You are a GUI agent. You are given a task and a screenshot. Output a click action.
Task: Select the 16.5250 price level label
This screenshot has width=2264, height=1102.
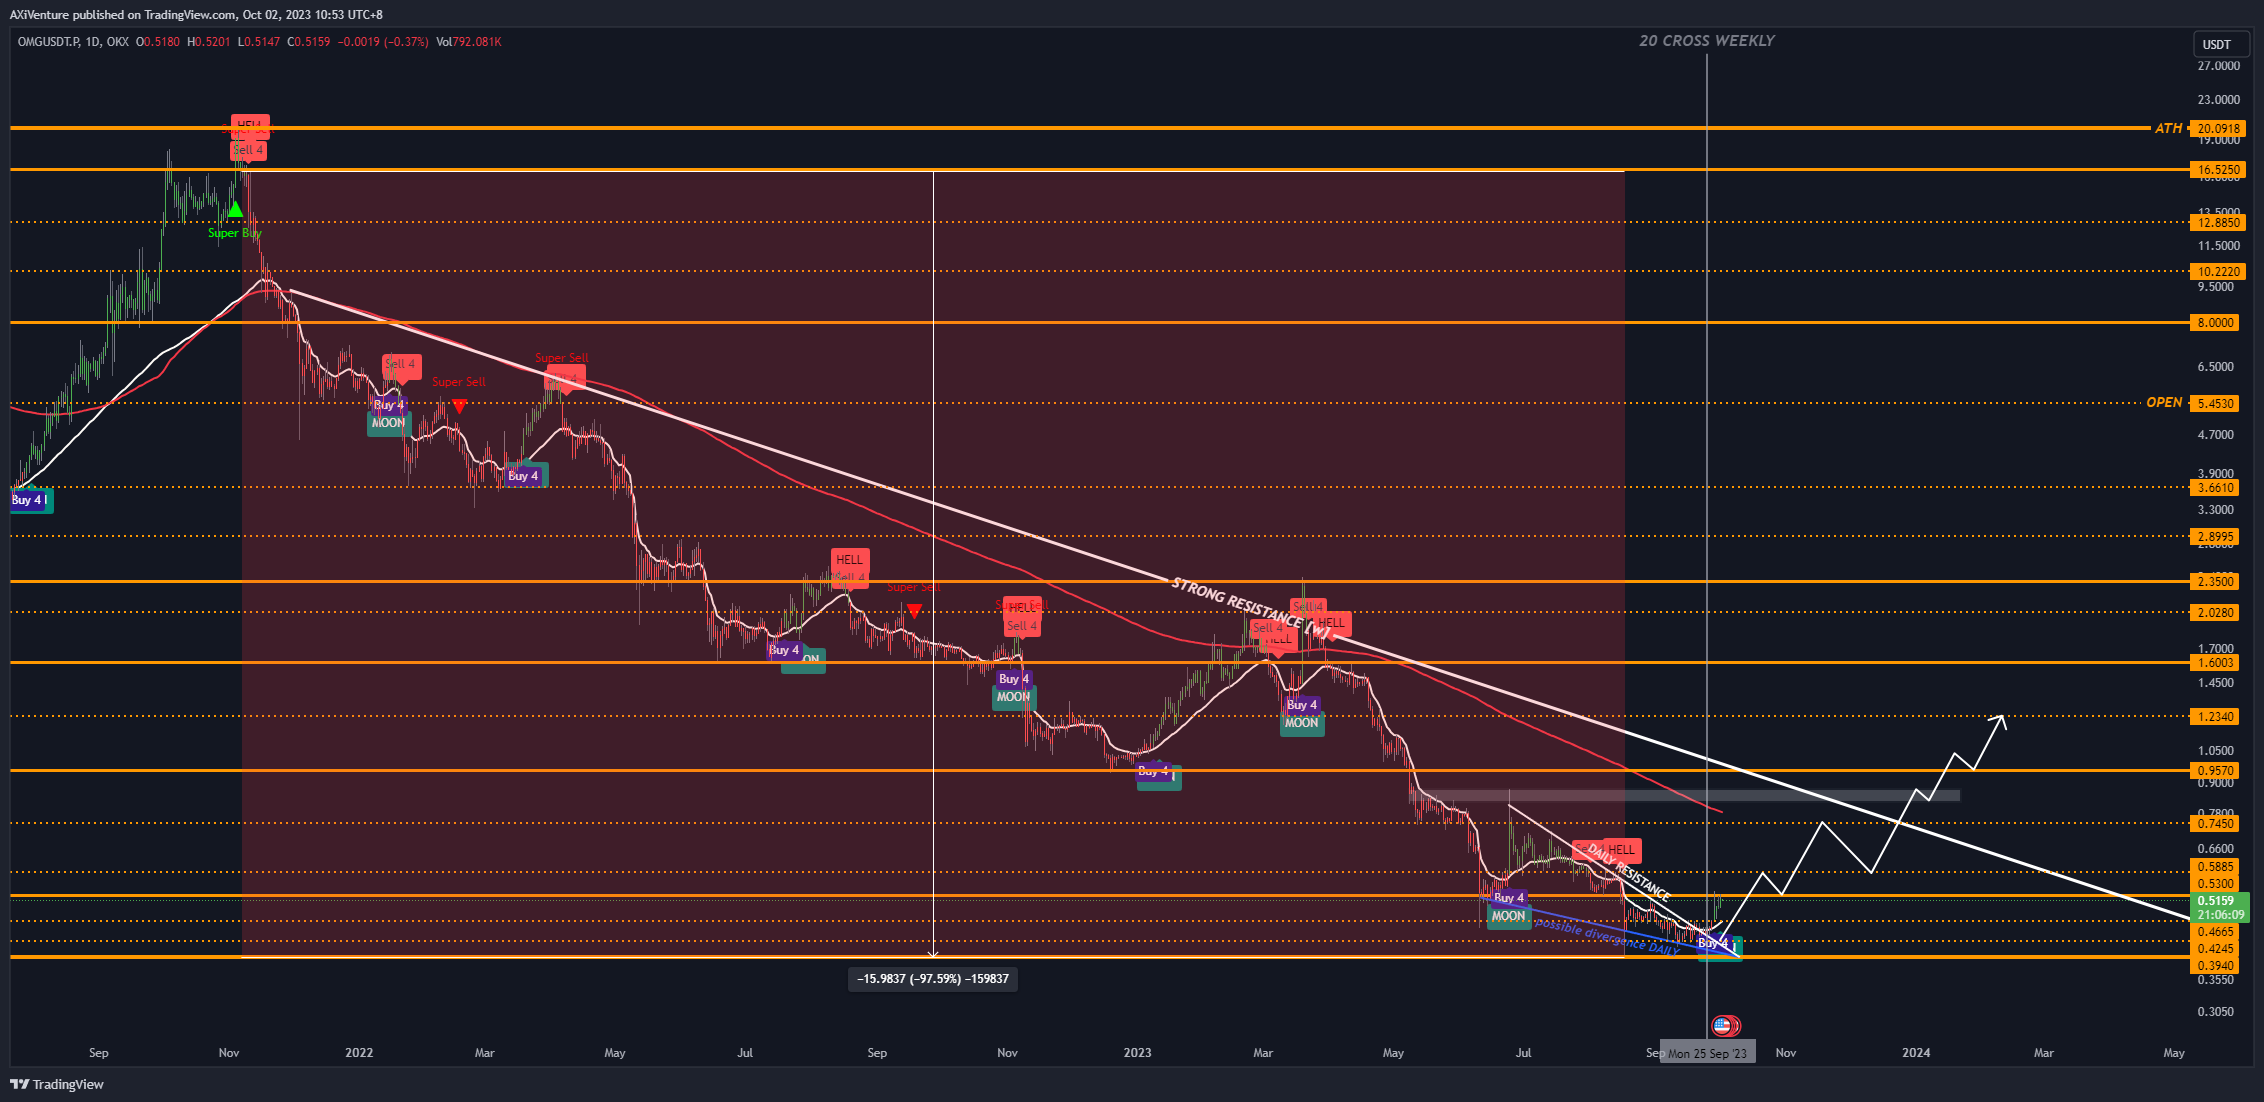tap(2217, 170)
